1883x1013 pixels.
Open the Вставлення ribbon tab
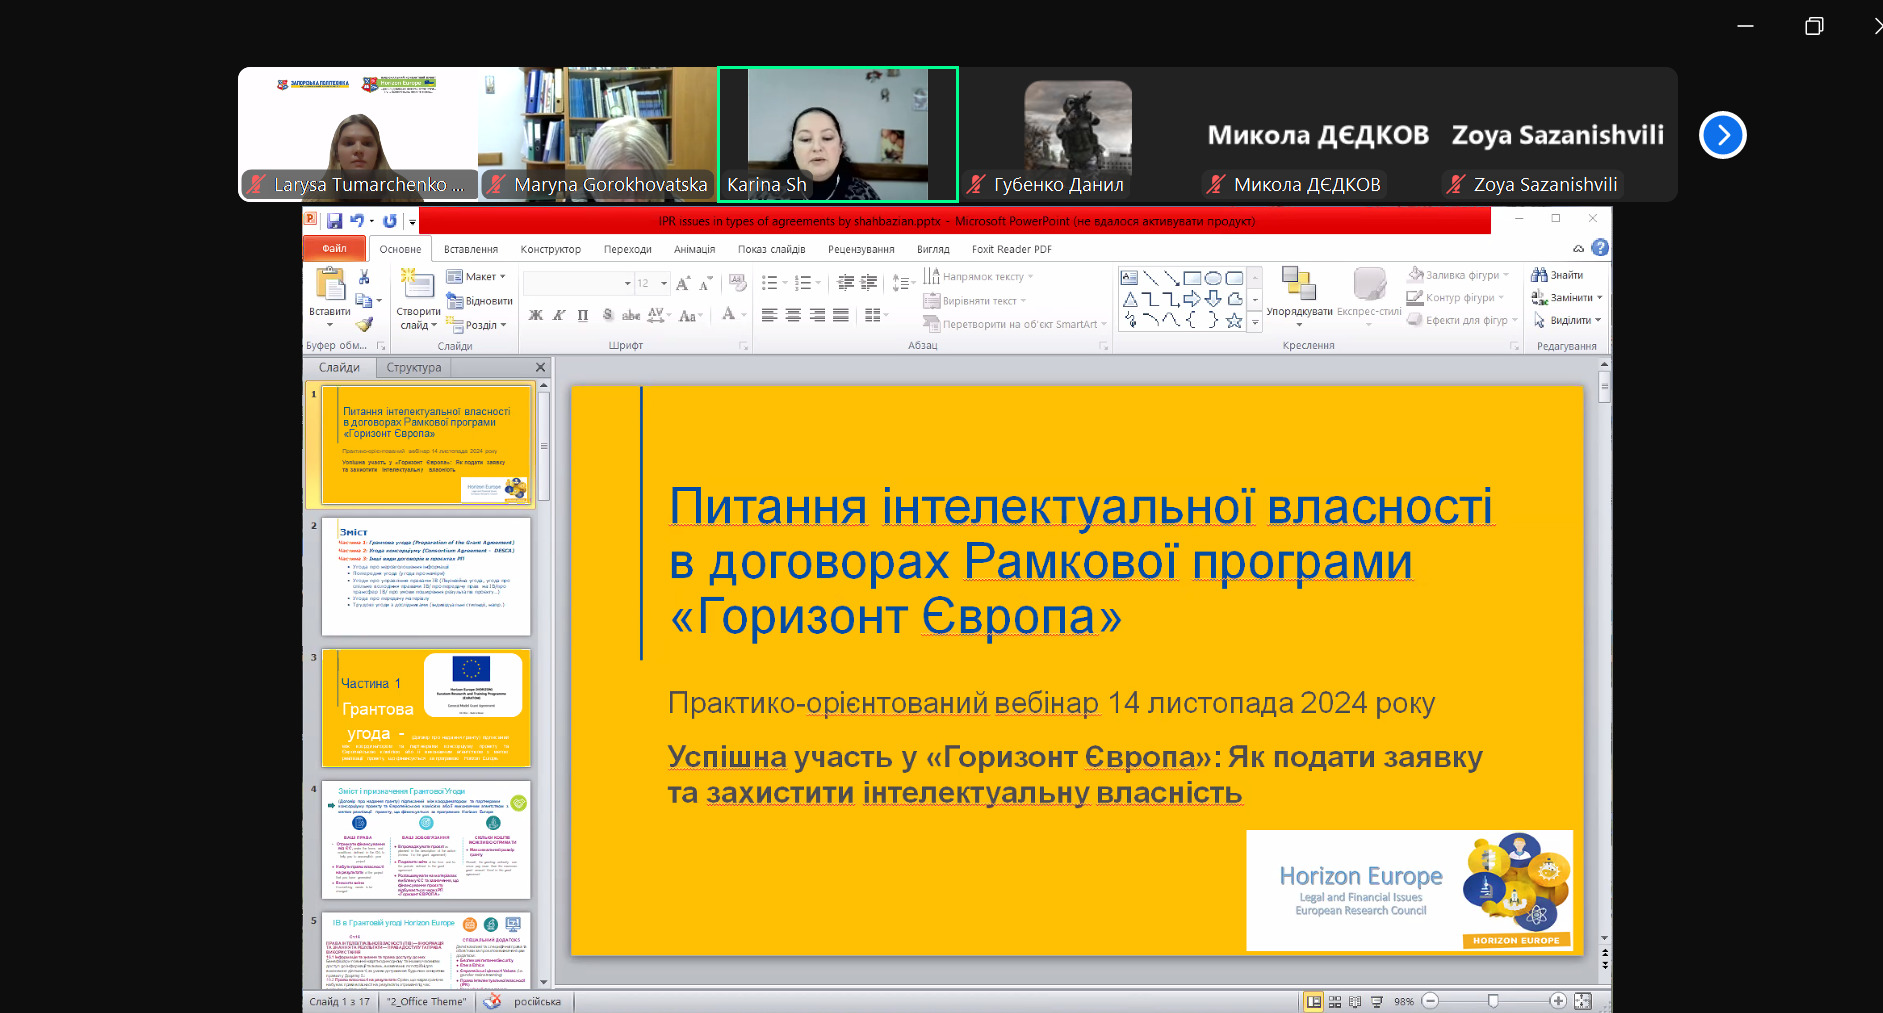tap(470, 249)
